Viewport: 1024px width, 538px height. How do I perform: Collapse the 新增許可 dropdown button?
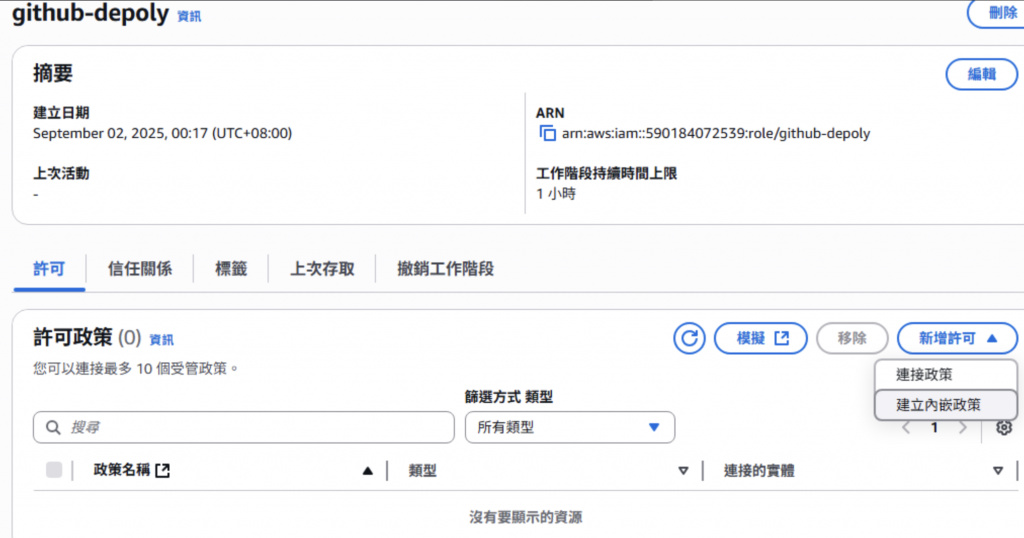957,338
